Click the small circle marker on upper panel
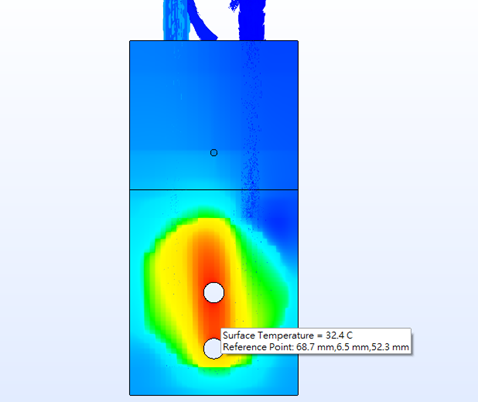Screen dimensions: 478x402 [x=214, y=153]
